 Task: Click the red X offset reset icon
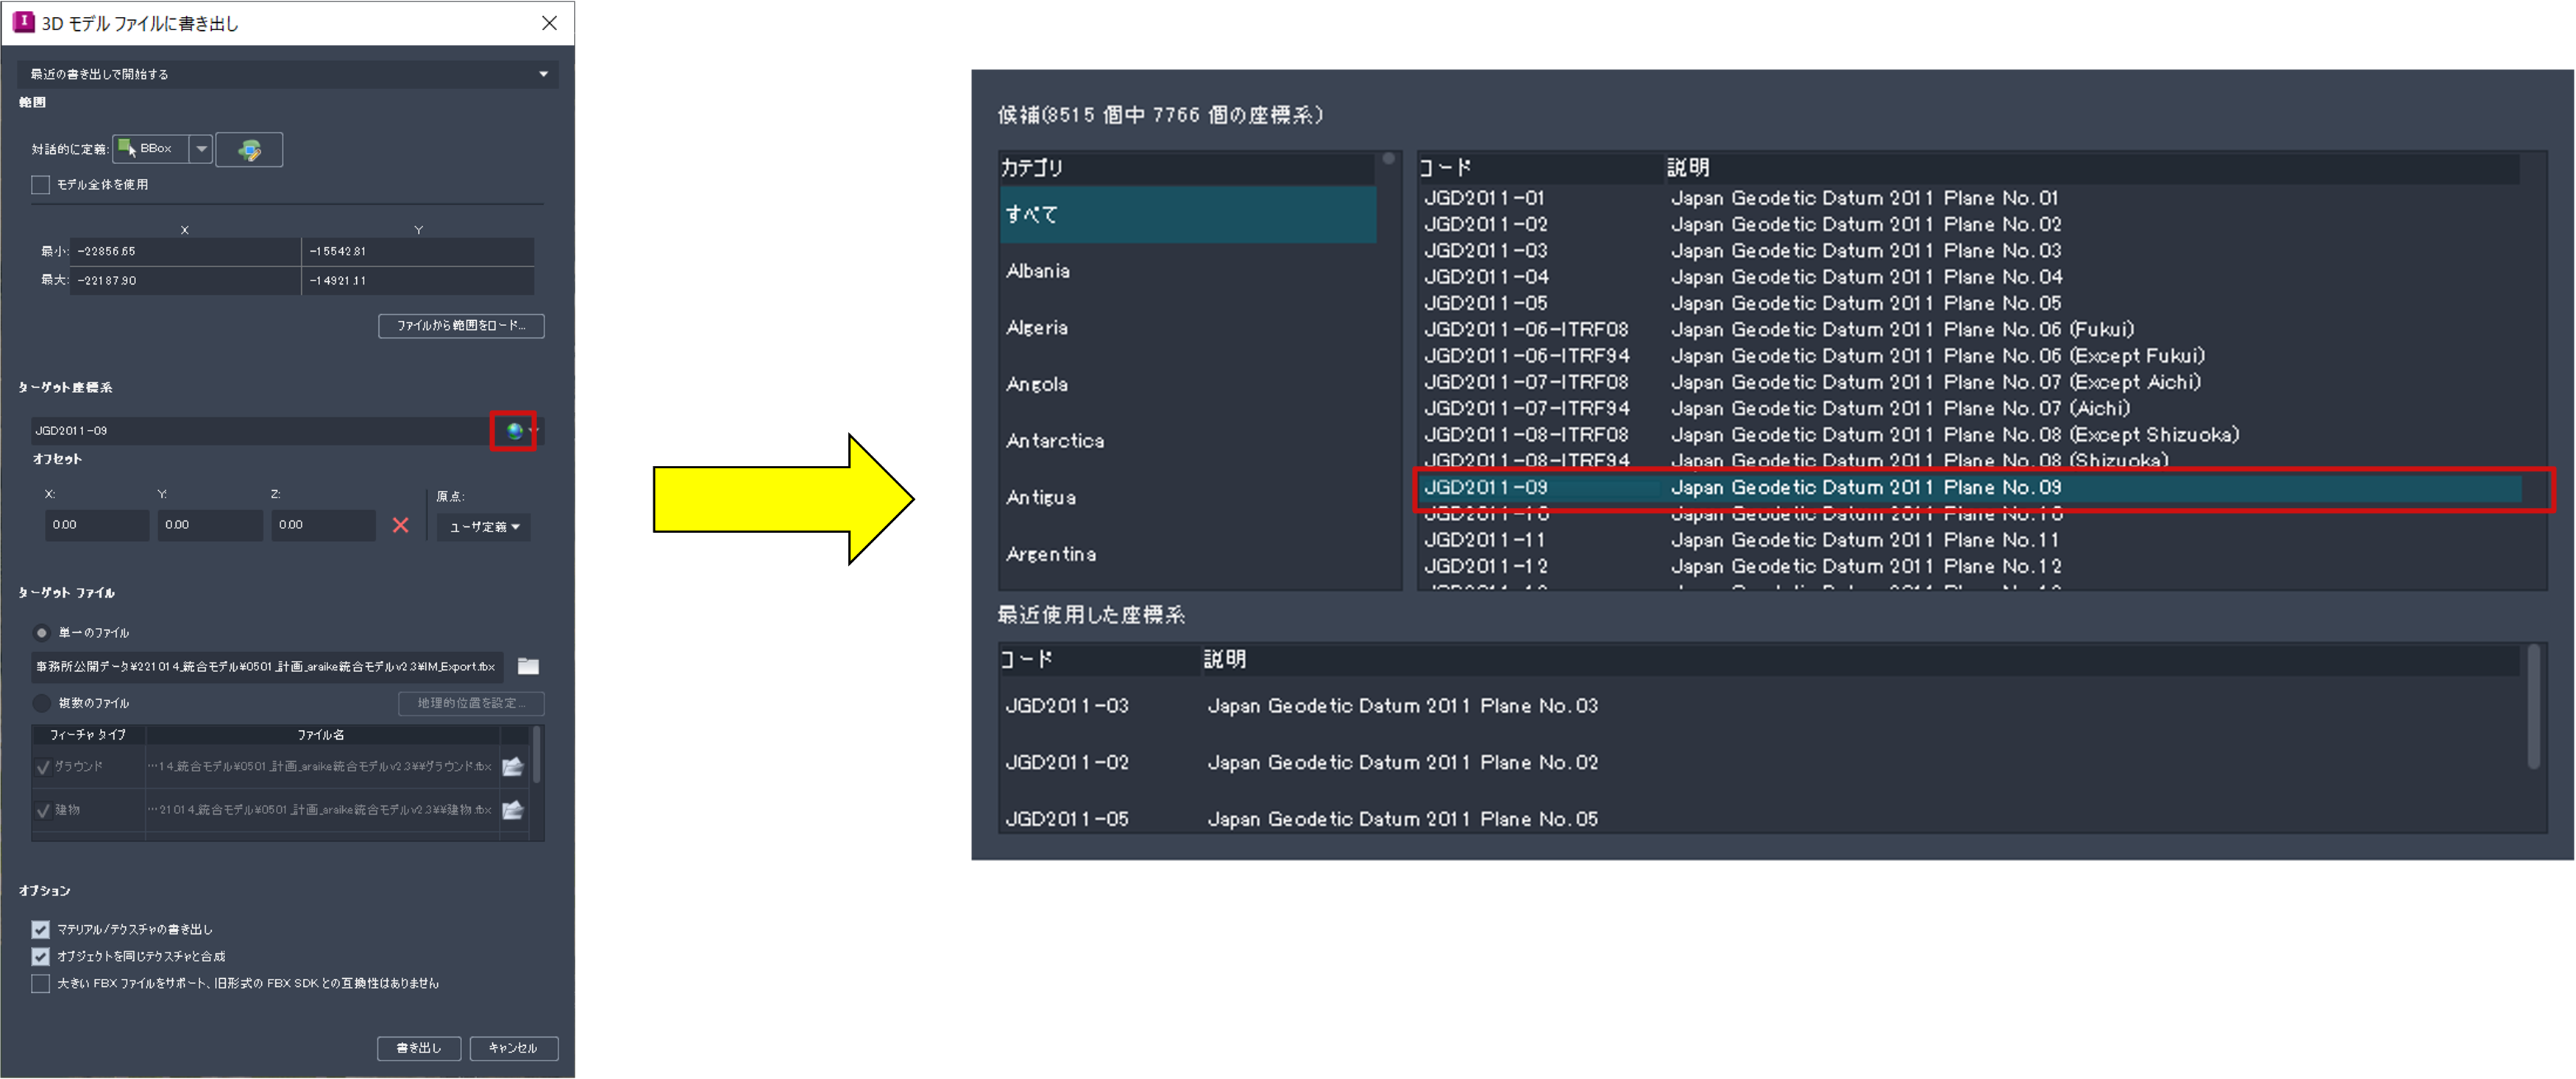400,525
